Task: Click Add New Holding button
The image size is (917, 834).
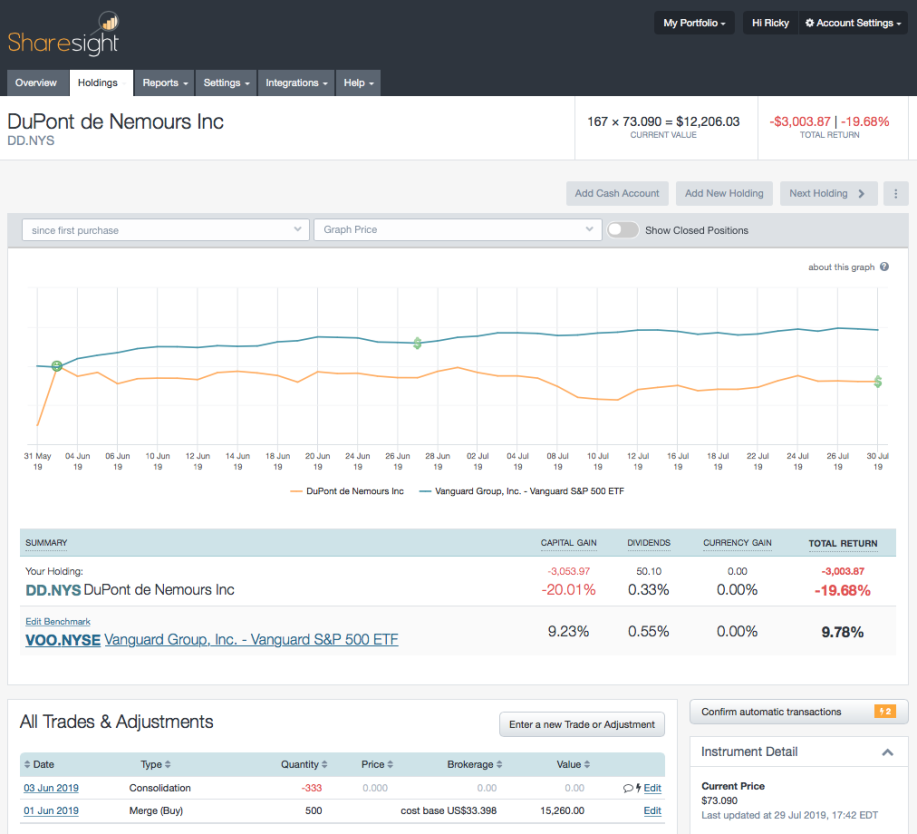Action: click(724, 194)
